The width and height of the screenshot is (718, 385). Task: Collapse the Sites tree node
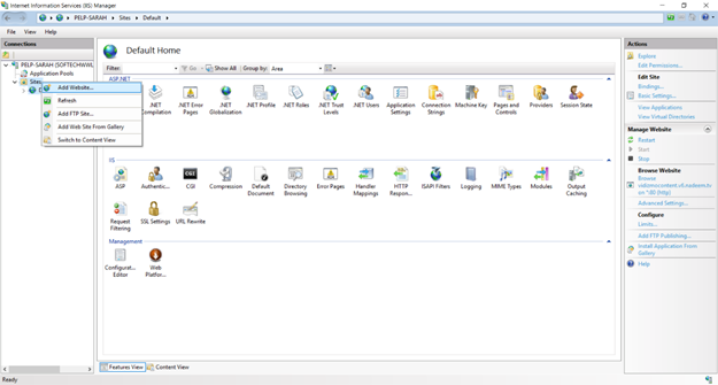(x=15, y=82)
